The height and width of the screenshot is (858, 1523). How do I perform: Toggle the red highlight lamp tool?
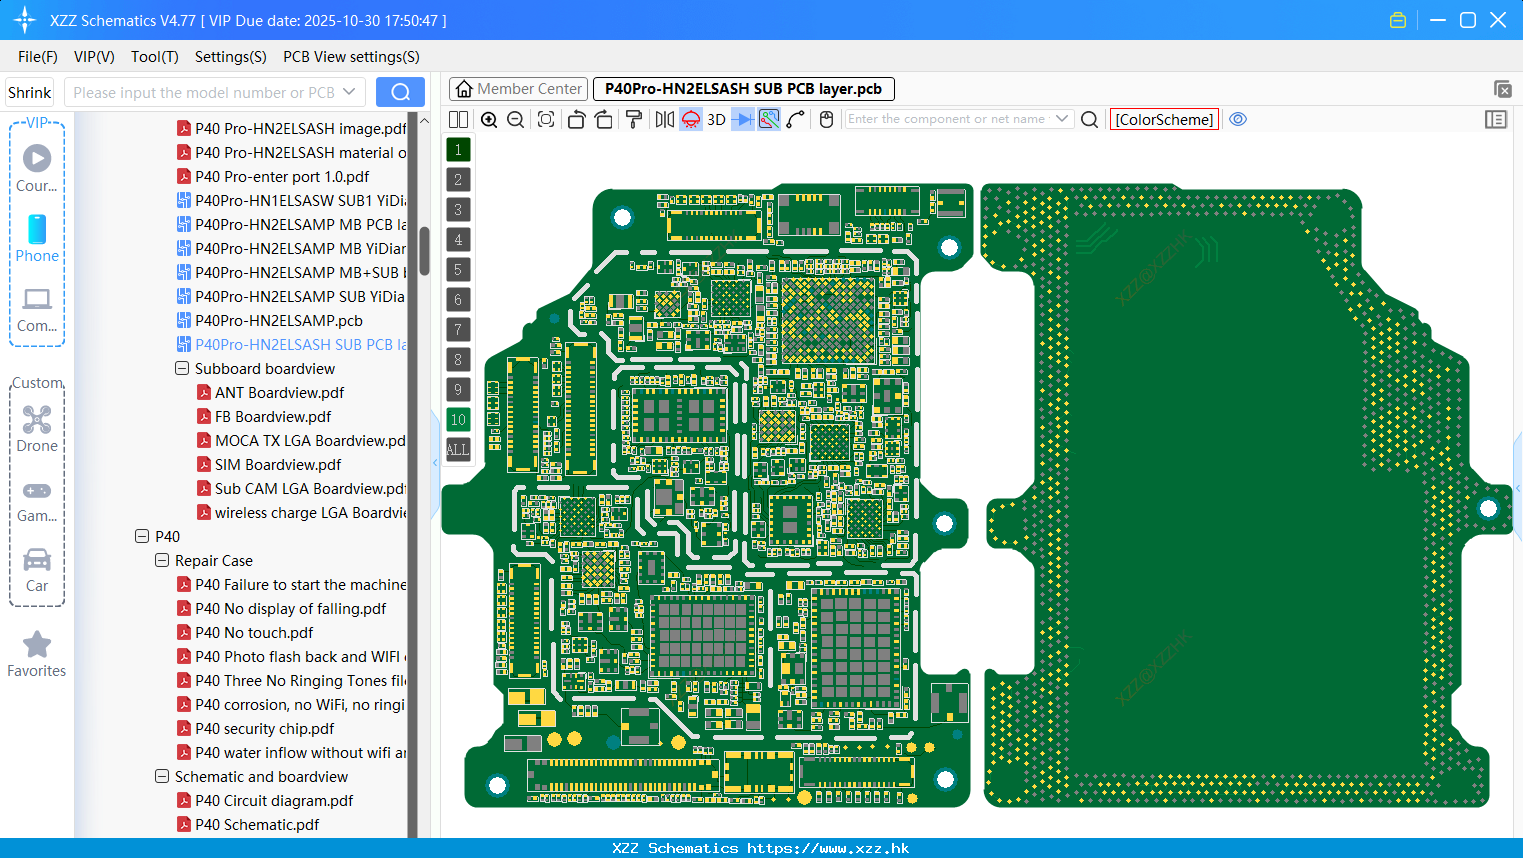691,119
